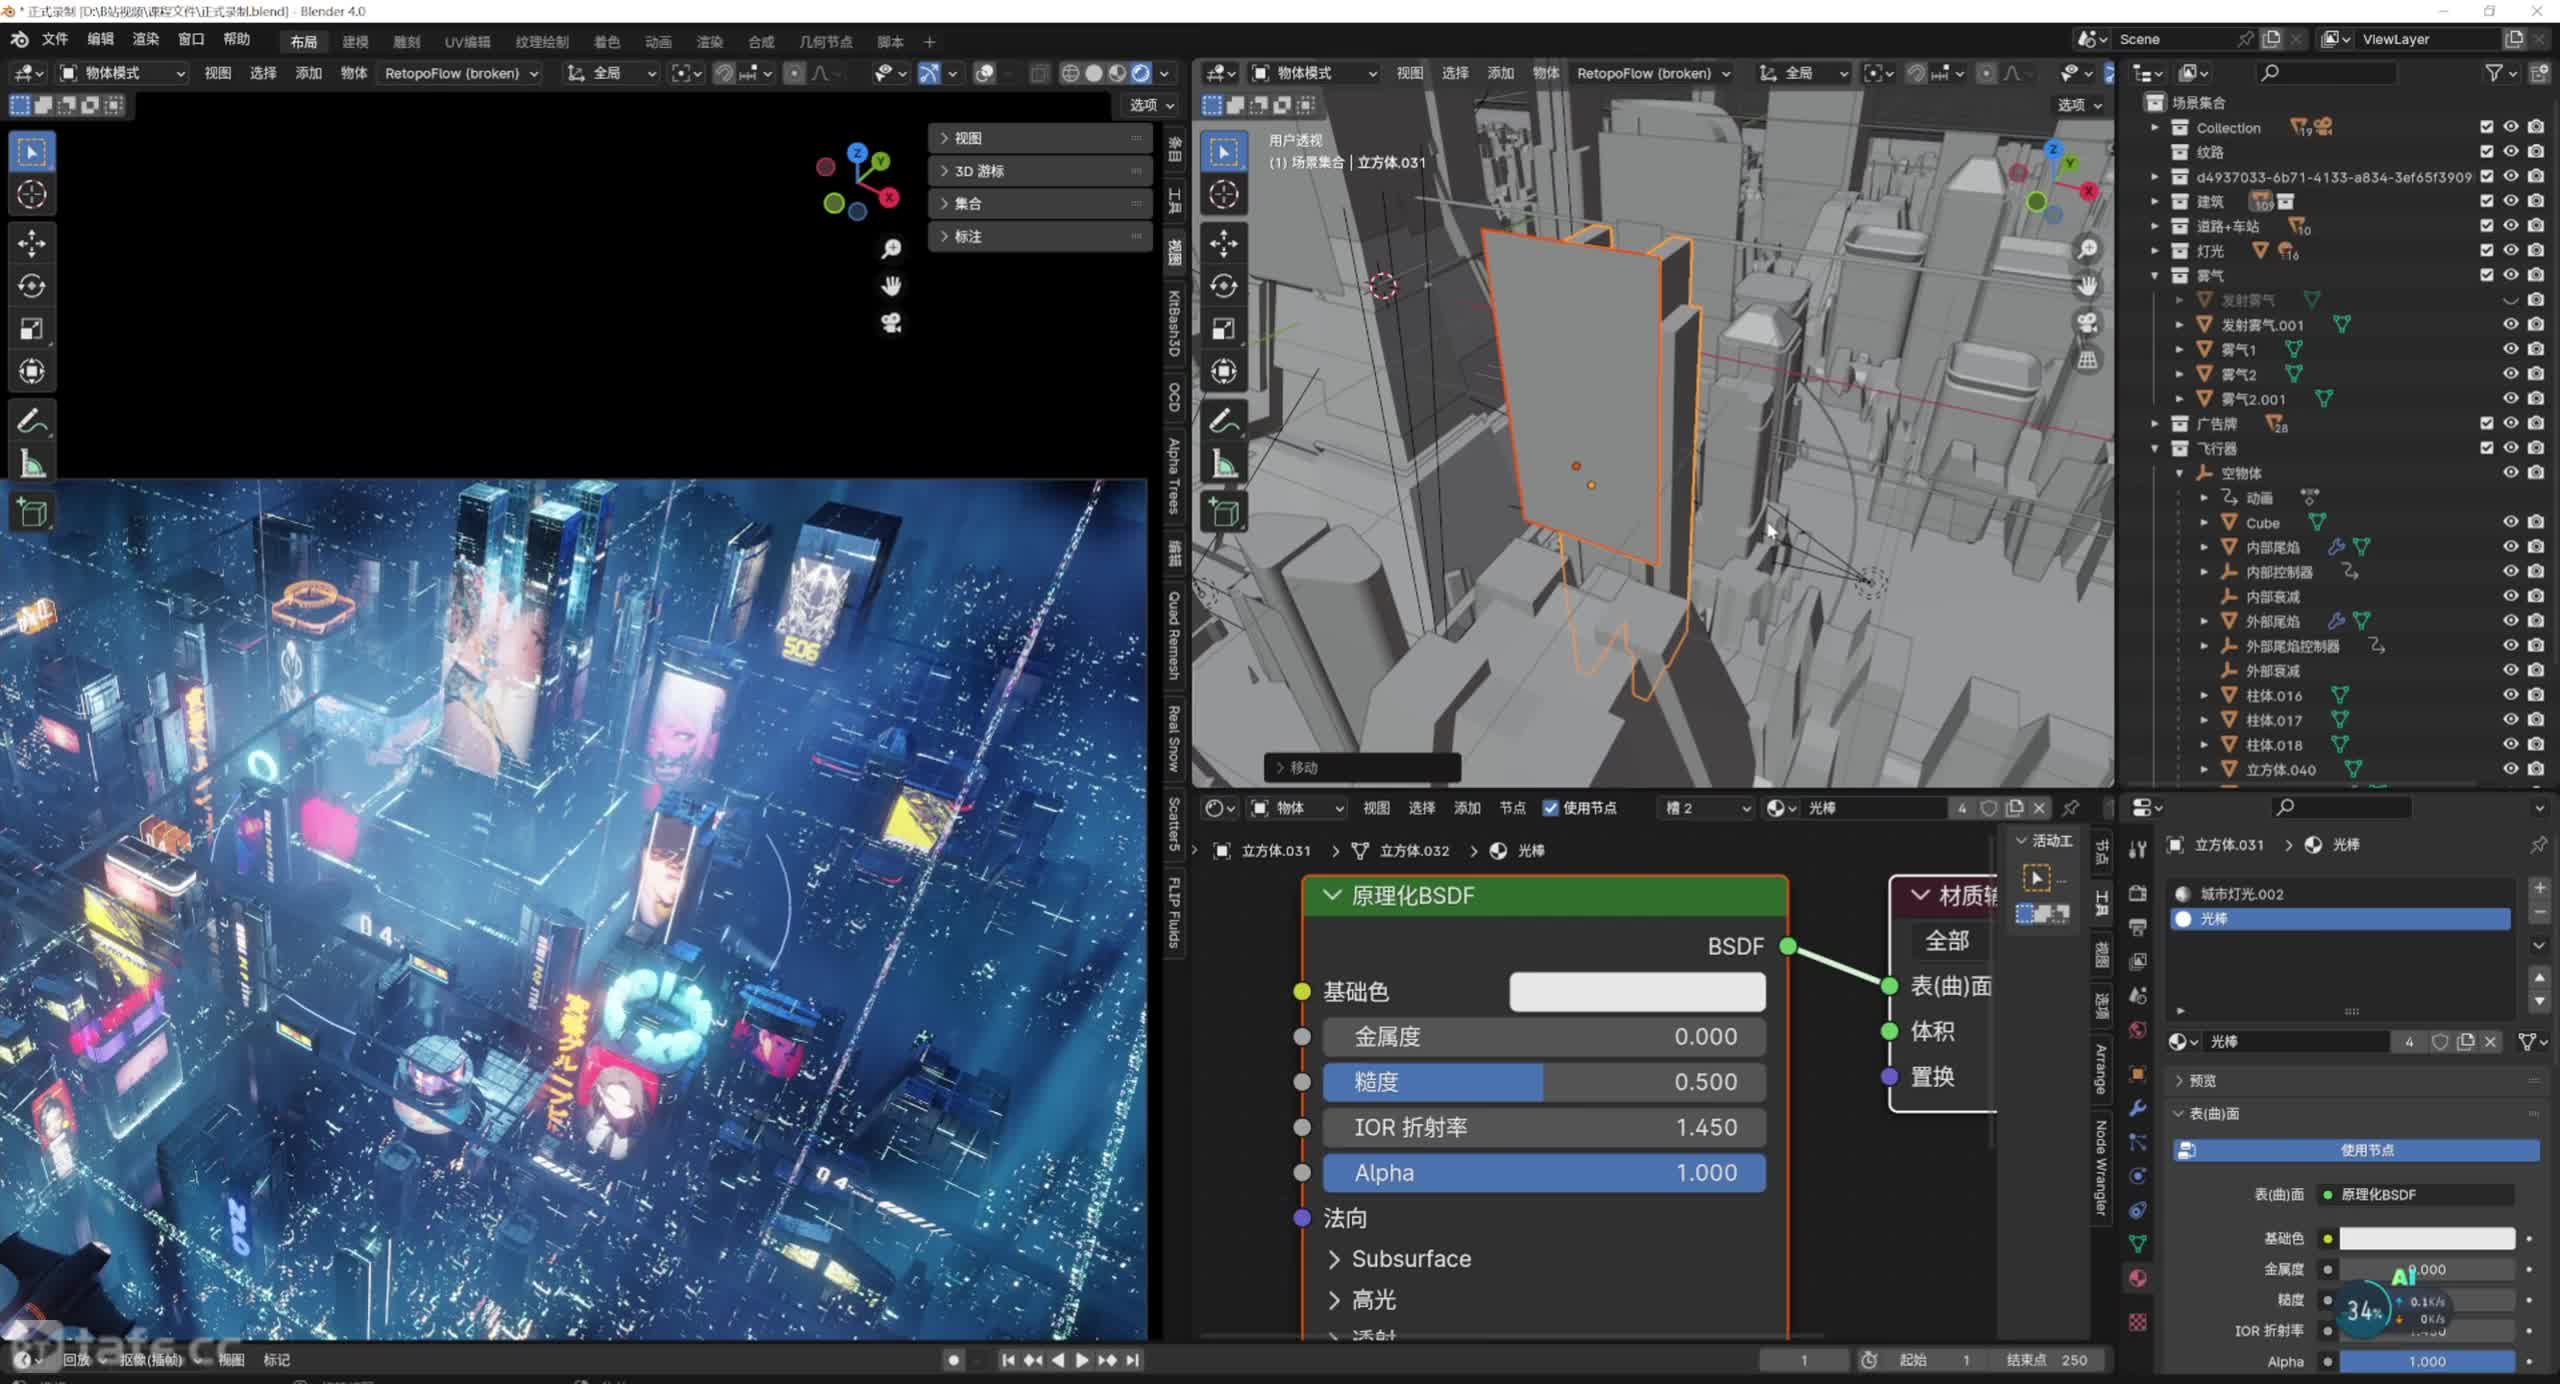Switch to the UV编辑 workspace tab

(467, 42)
